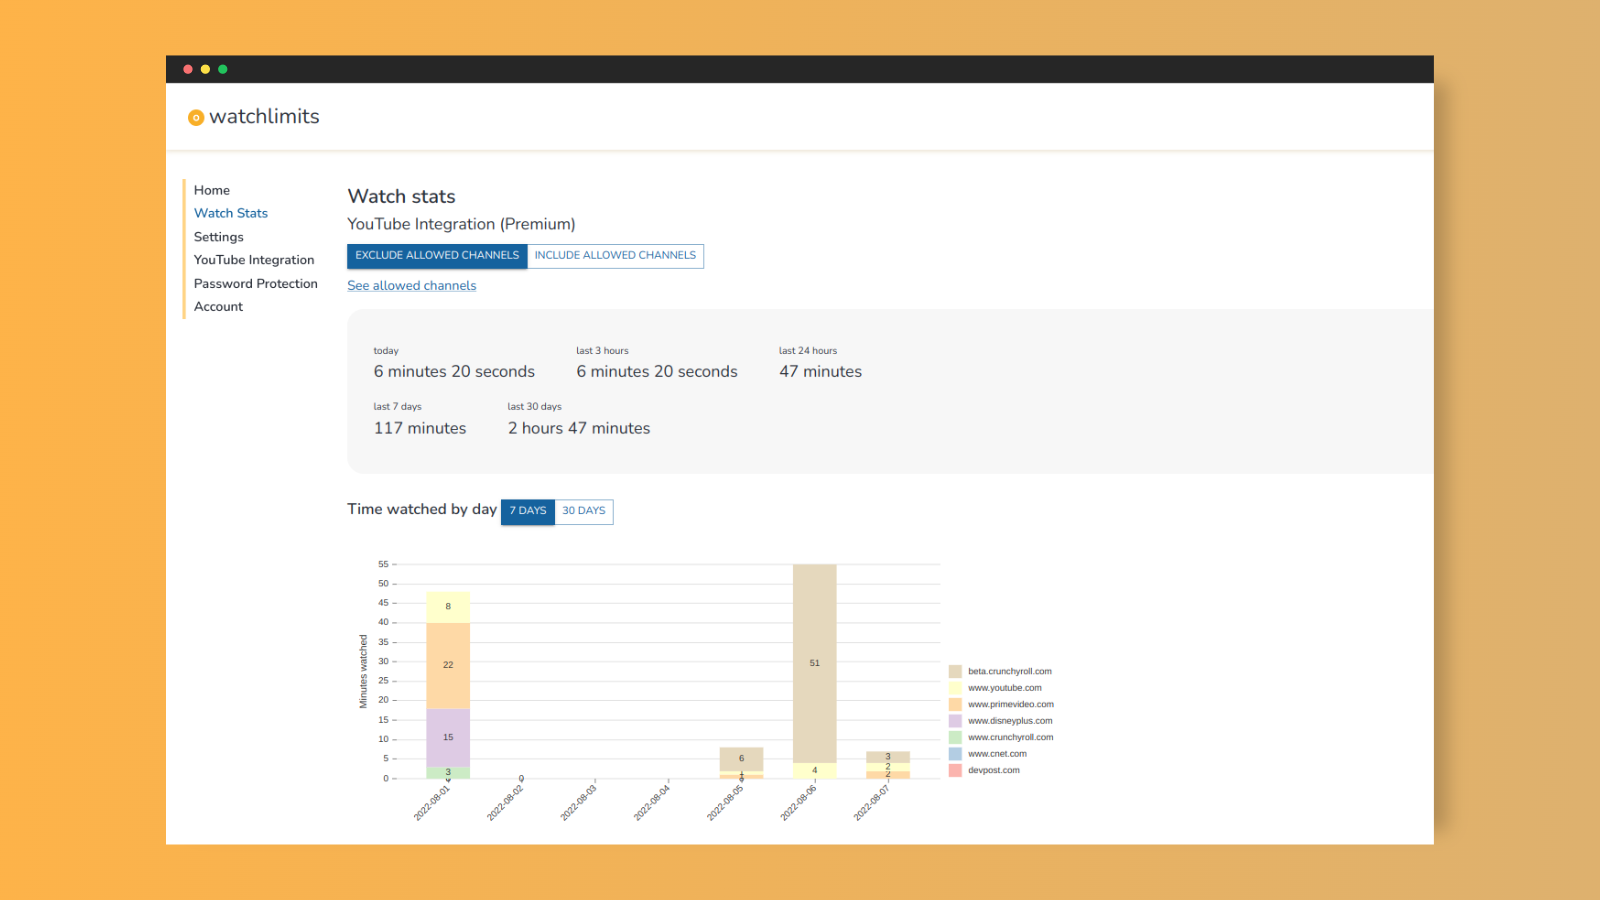Switch chart to 7 Days

(528, 511)
